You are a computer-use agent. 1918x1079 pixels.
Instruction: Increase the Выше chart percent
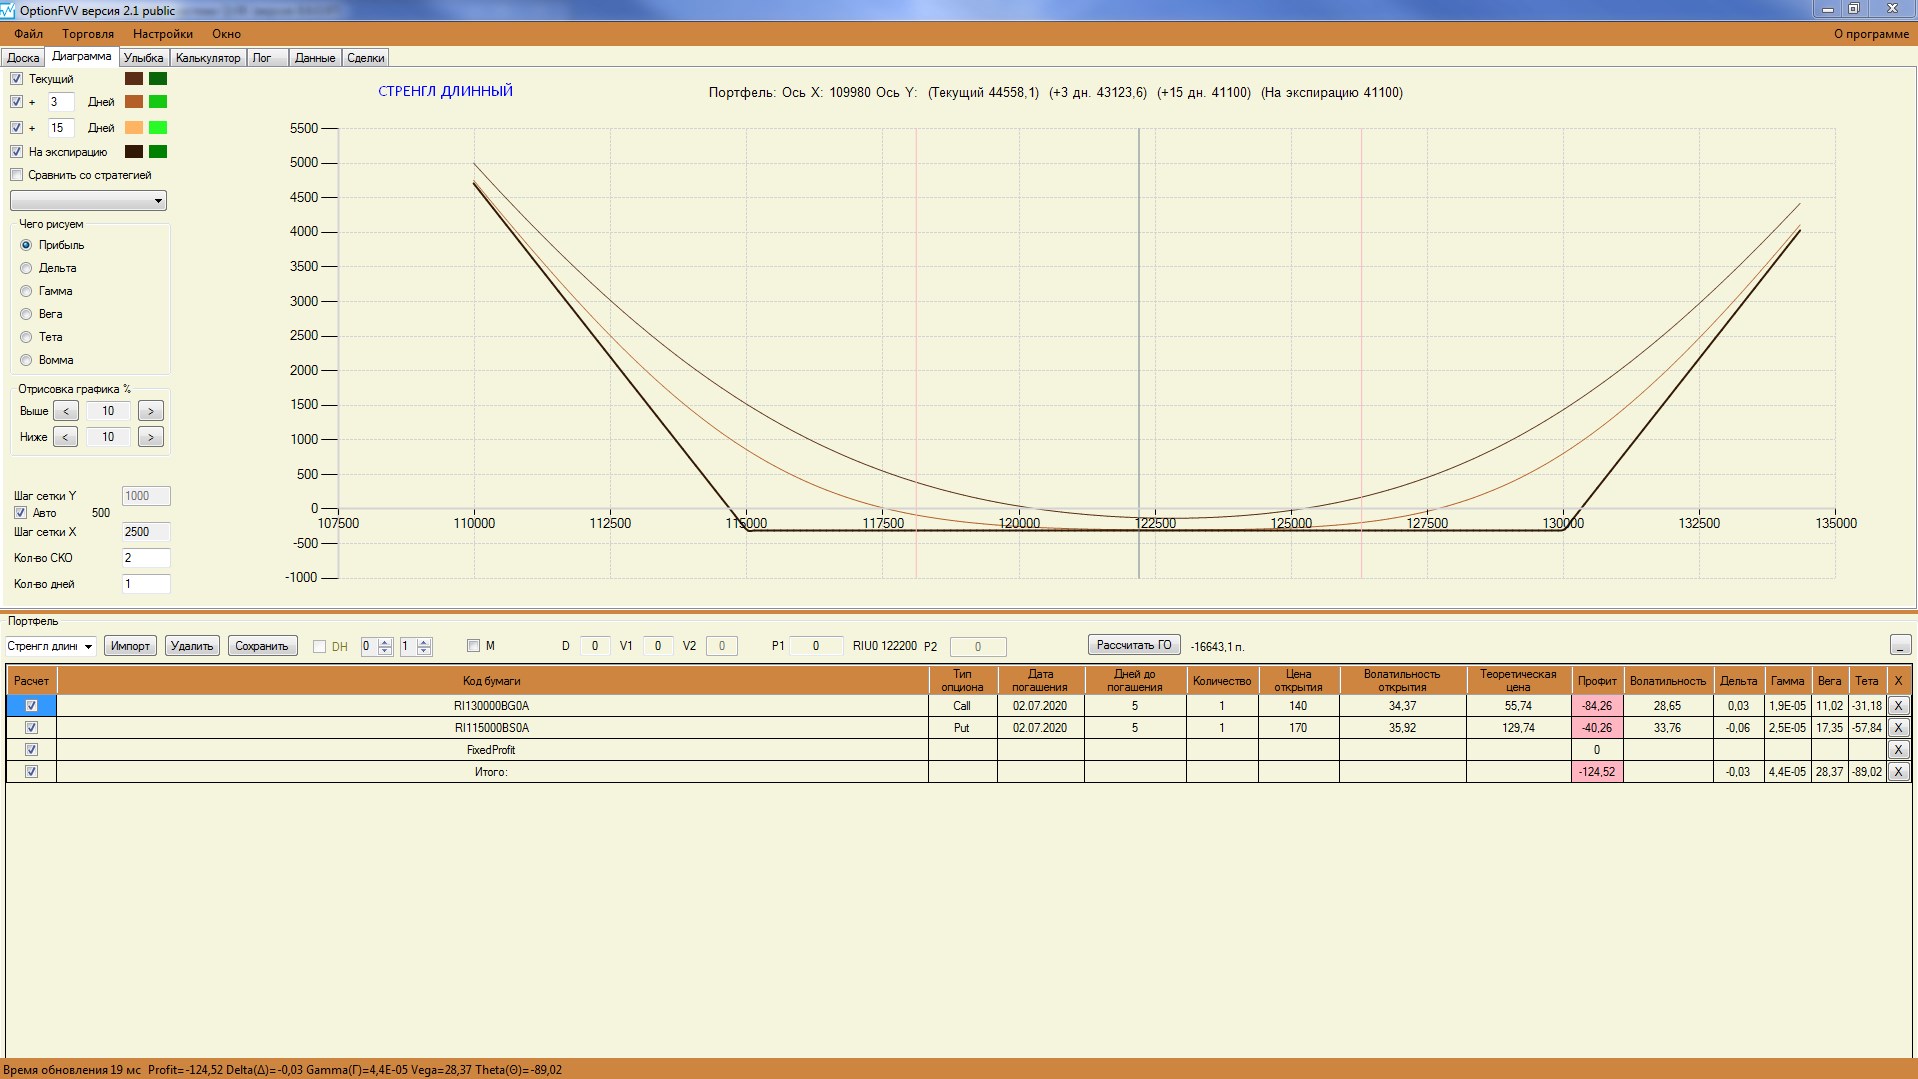coord(151,411)
